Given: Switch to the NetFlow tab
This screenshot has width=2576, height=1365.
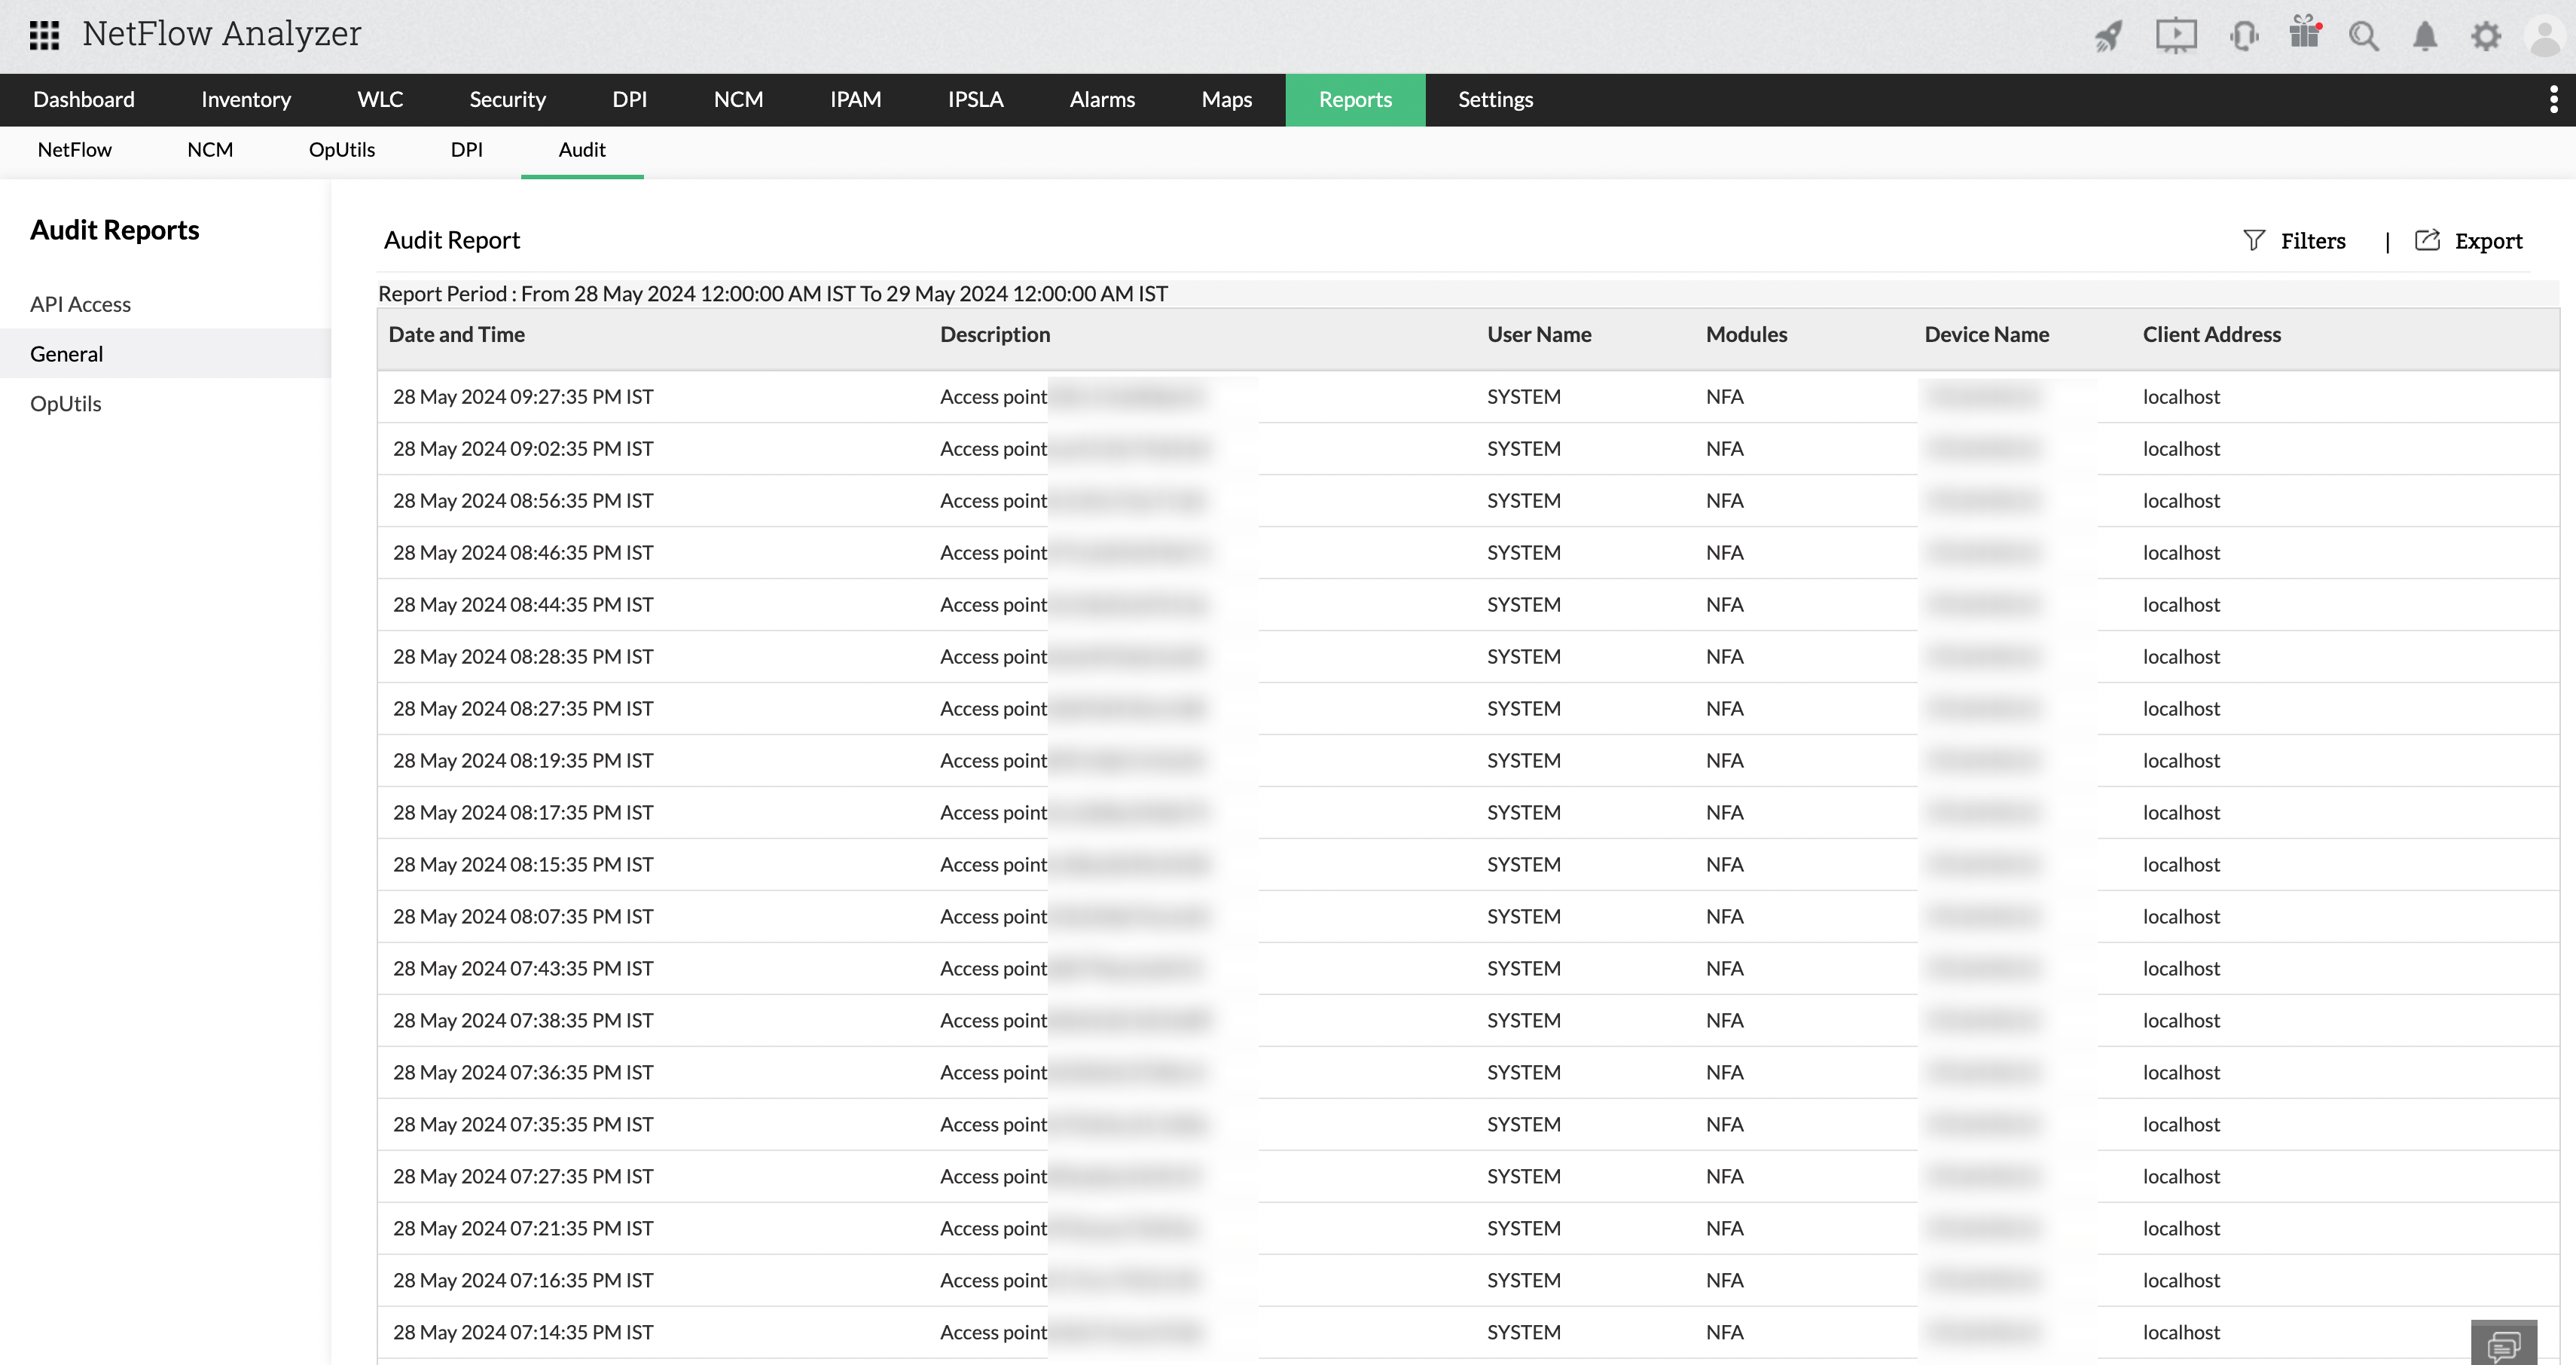Looking at the screenshot, I should point(74,149).
